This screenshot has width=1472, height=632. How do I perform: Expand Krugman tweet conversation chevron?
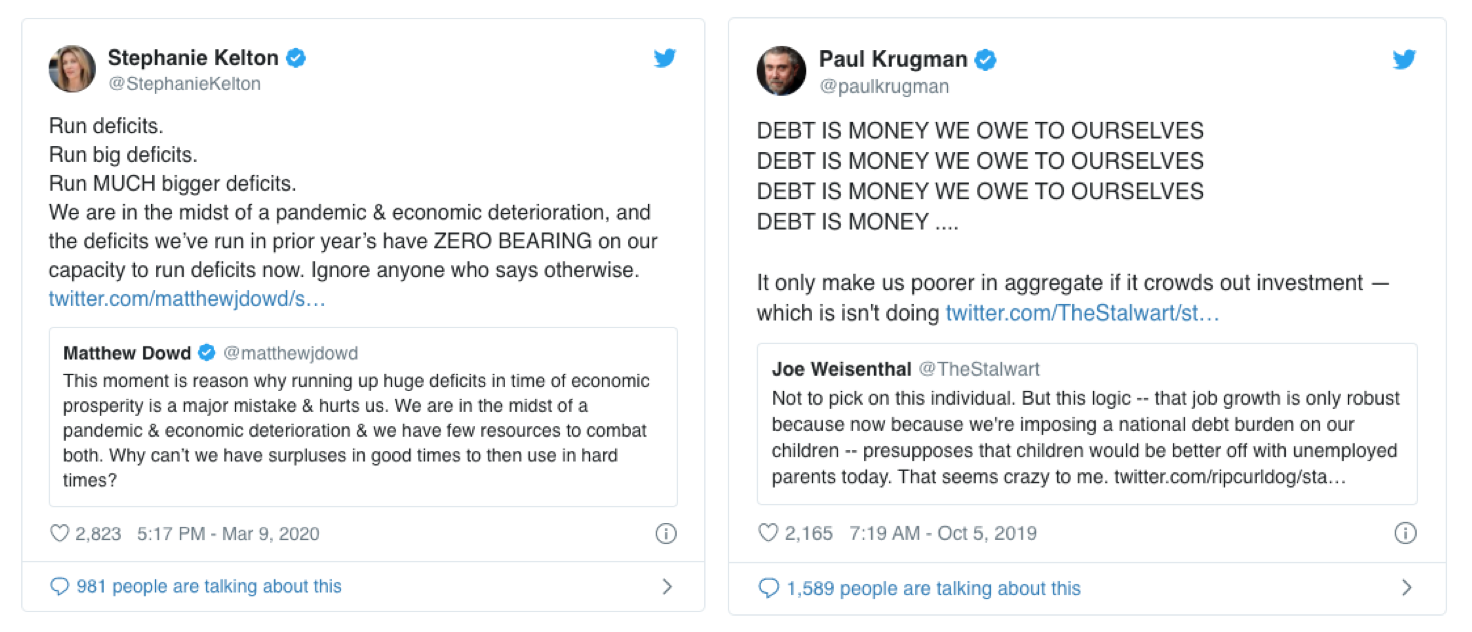[1406, 588]
